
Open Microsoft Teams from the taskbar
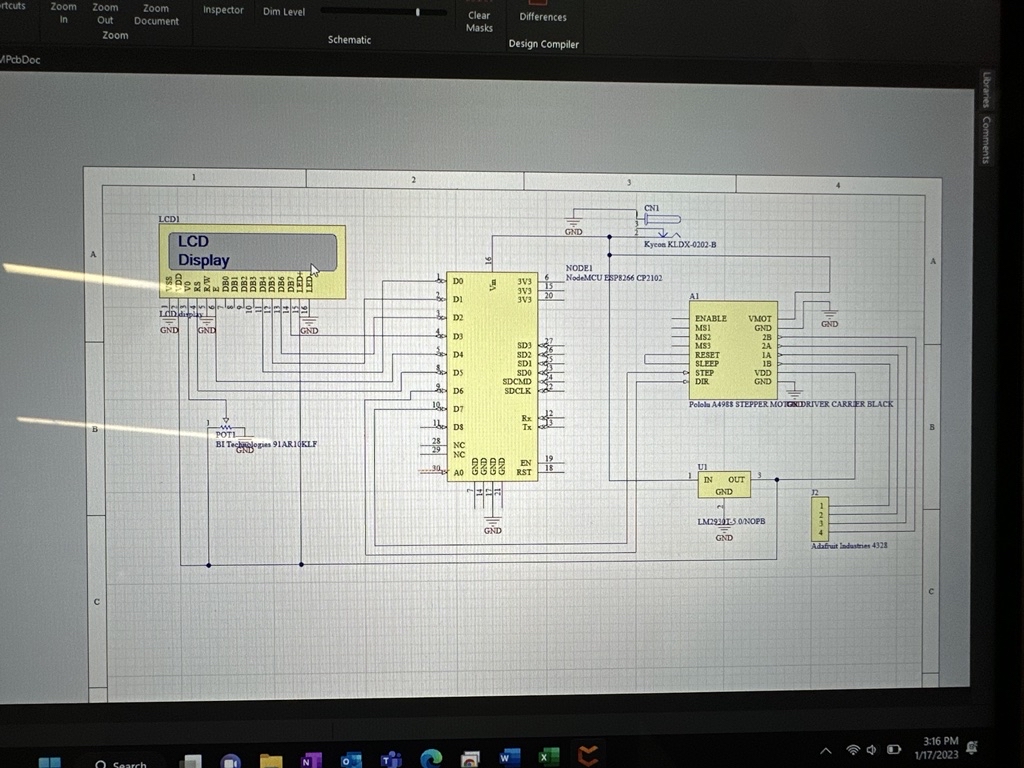[x=390, y=759]
